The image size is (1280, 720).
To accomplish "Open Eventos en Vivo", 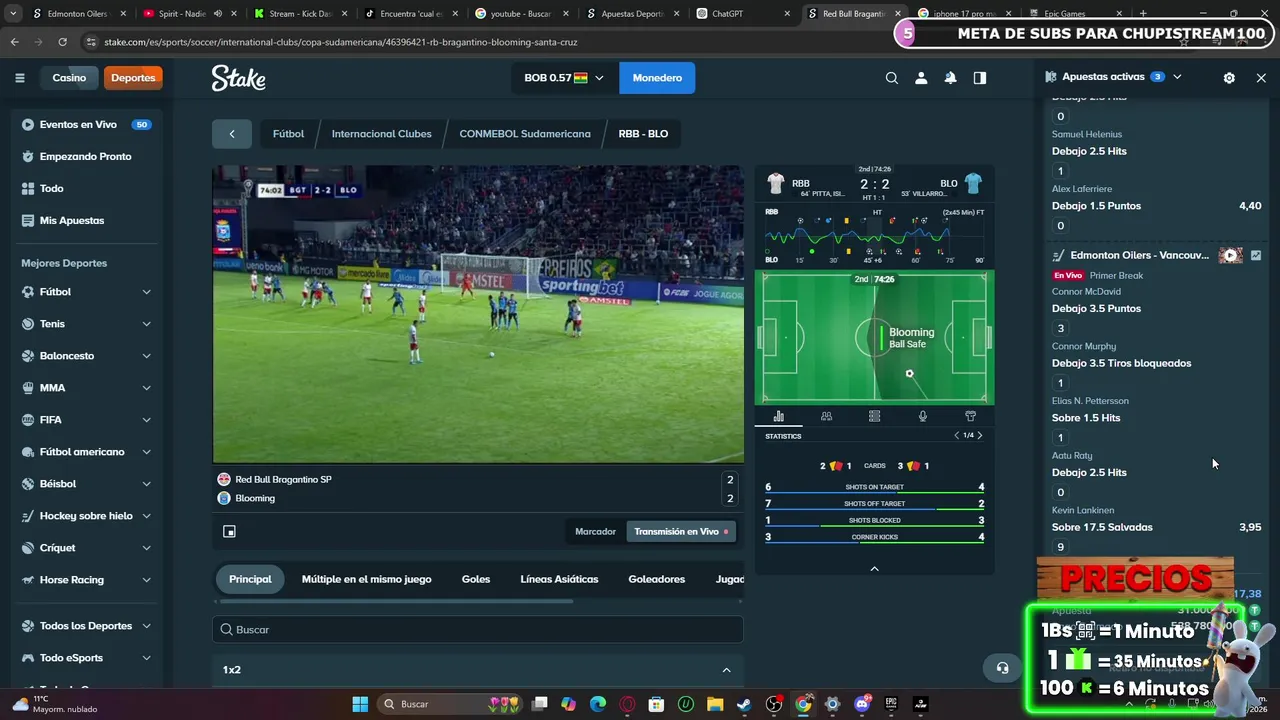I will [x=86, y=125].
